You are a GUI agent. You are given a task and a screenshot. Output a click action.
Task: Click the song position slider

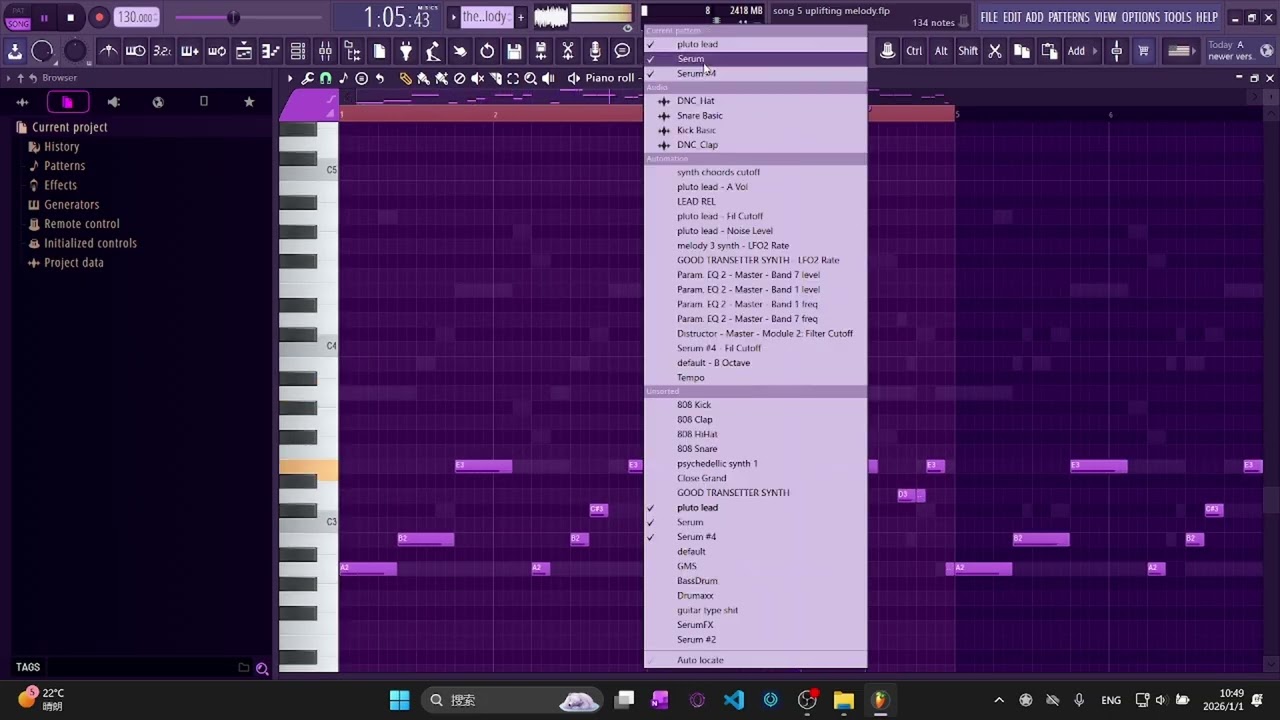251,18
